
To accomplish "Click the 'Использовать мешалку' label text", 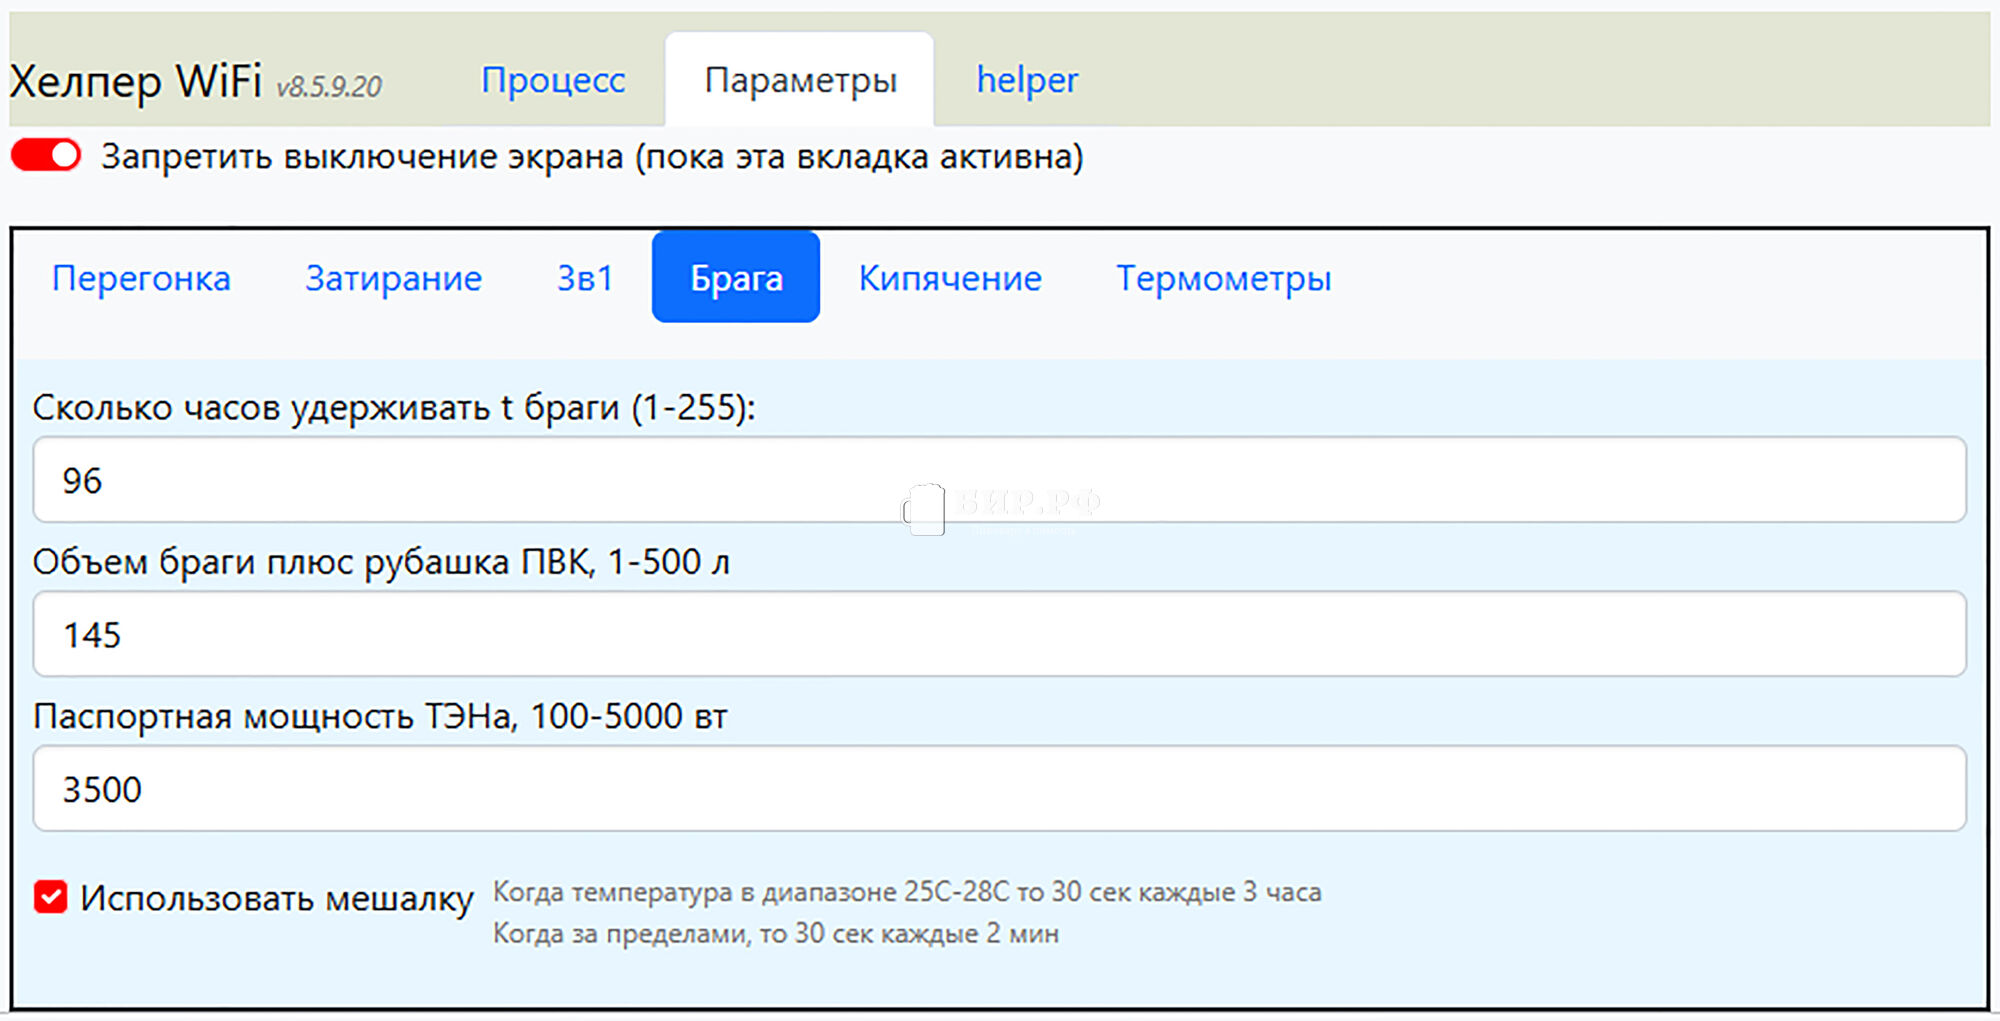I will coord(277,898).
